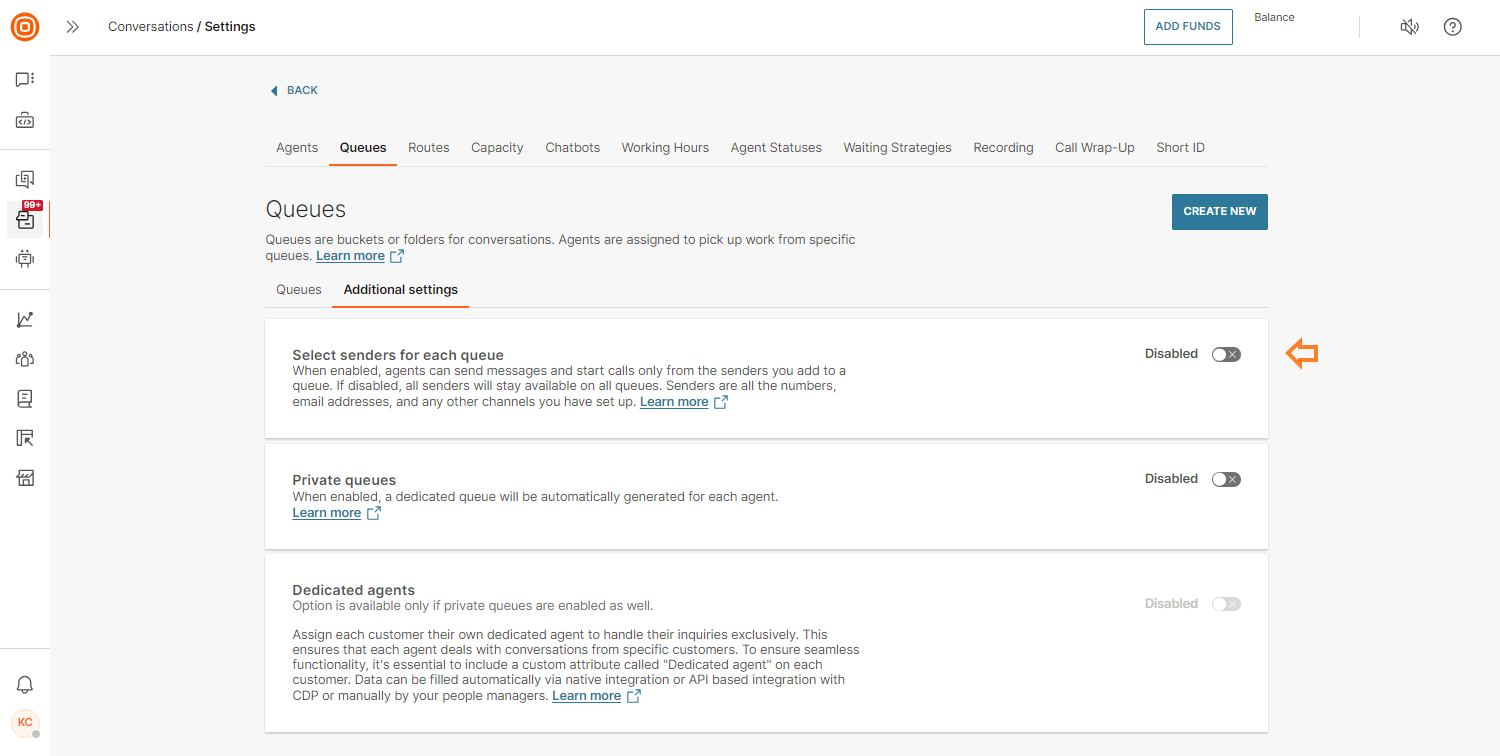Expand the sidebar with double chevron
The height and width of the screenshot is (756, 1500).
[x=72, y=27]
